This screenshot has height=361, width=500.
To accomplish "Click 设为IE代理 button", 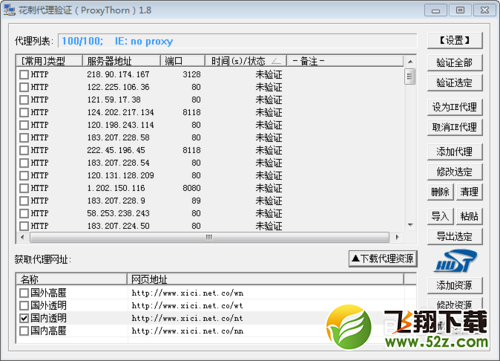I will (x=455, y=107).
